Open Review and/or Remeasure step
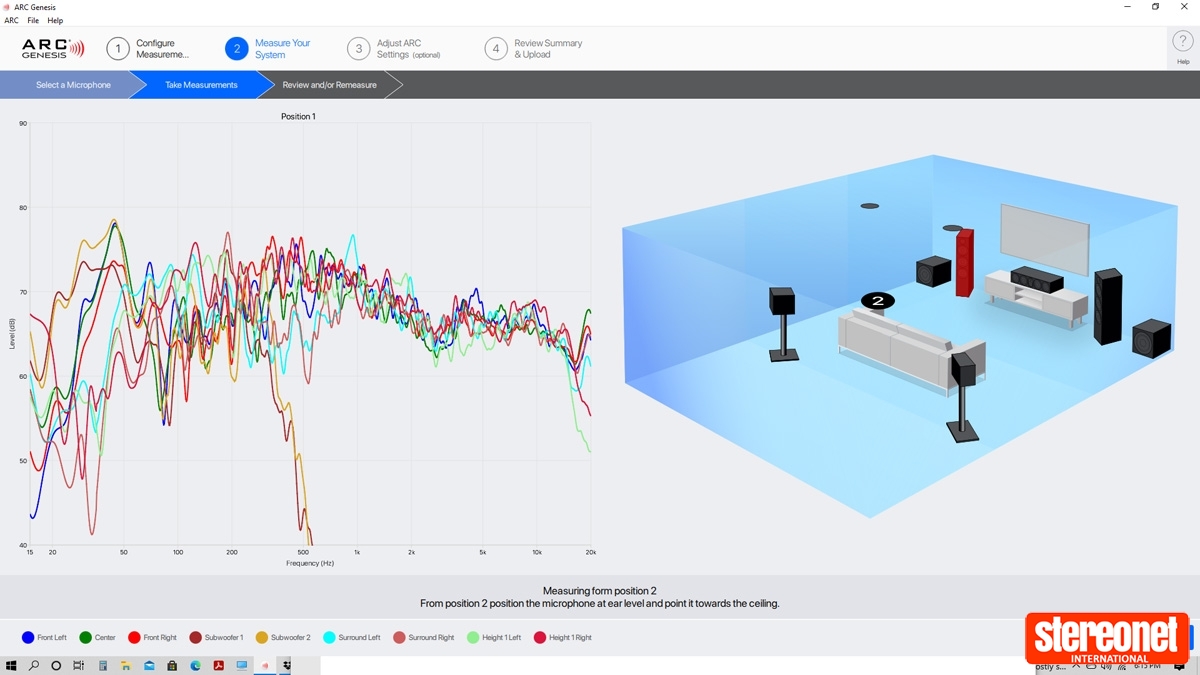Viewport: 1200px width, 675px height. click(x=329, y=85)
